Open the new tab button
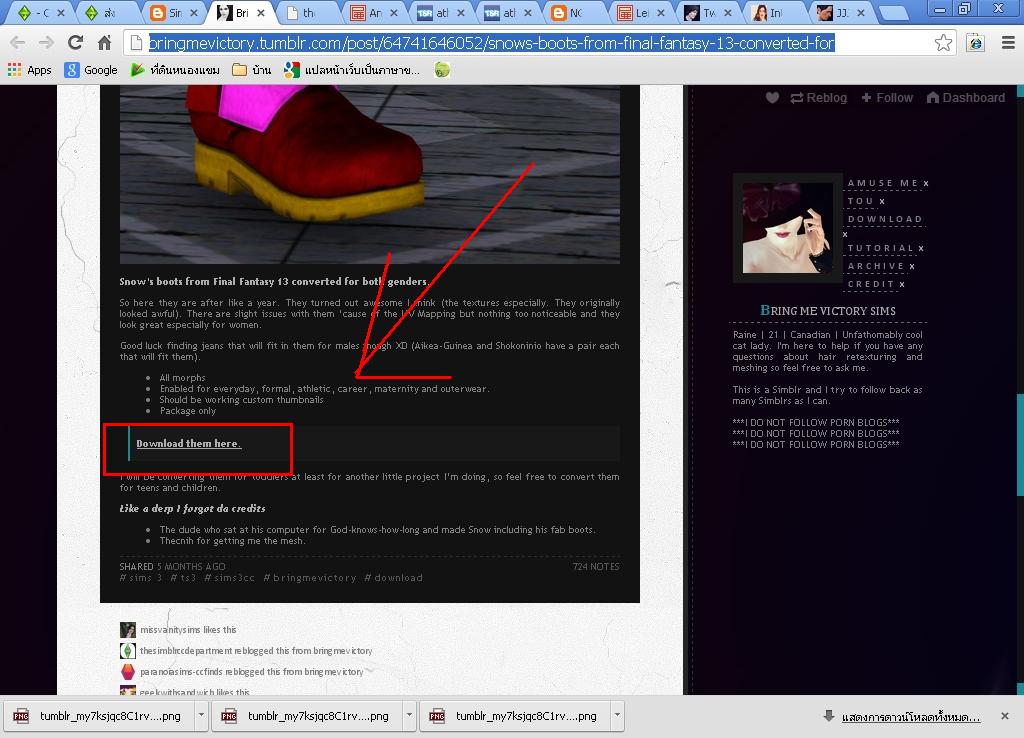The height and width of the screenshot is (738, 1024). [894, 12]
